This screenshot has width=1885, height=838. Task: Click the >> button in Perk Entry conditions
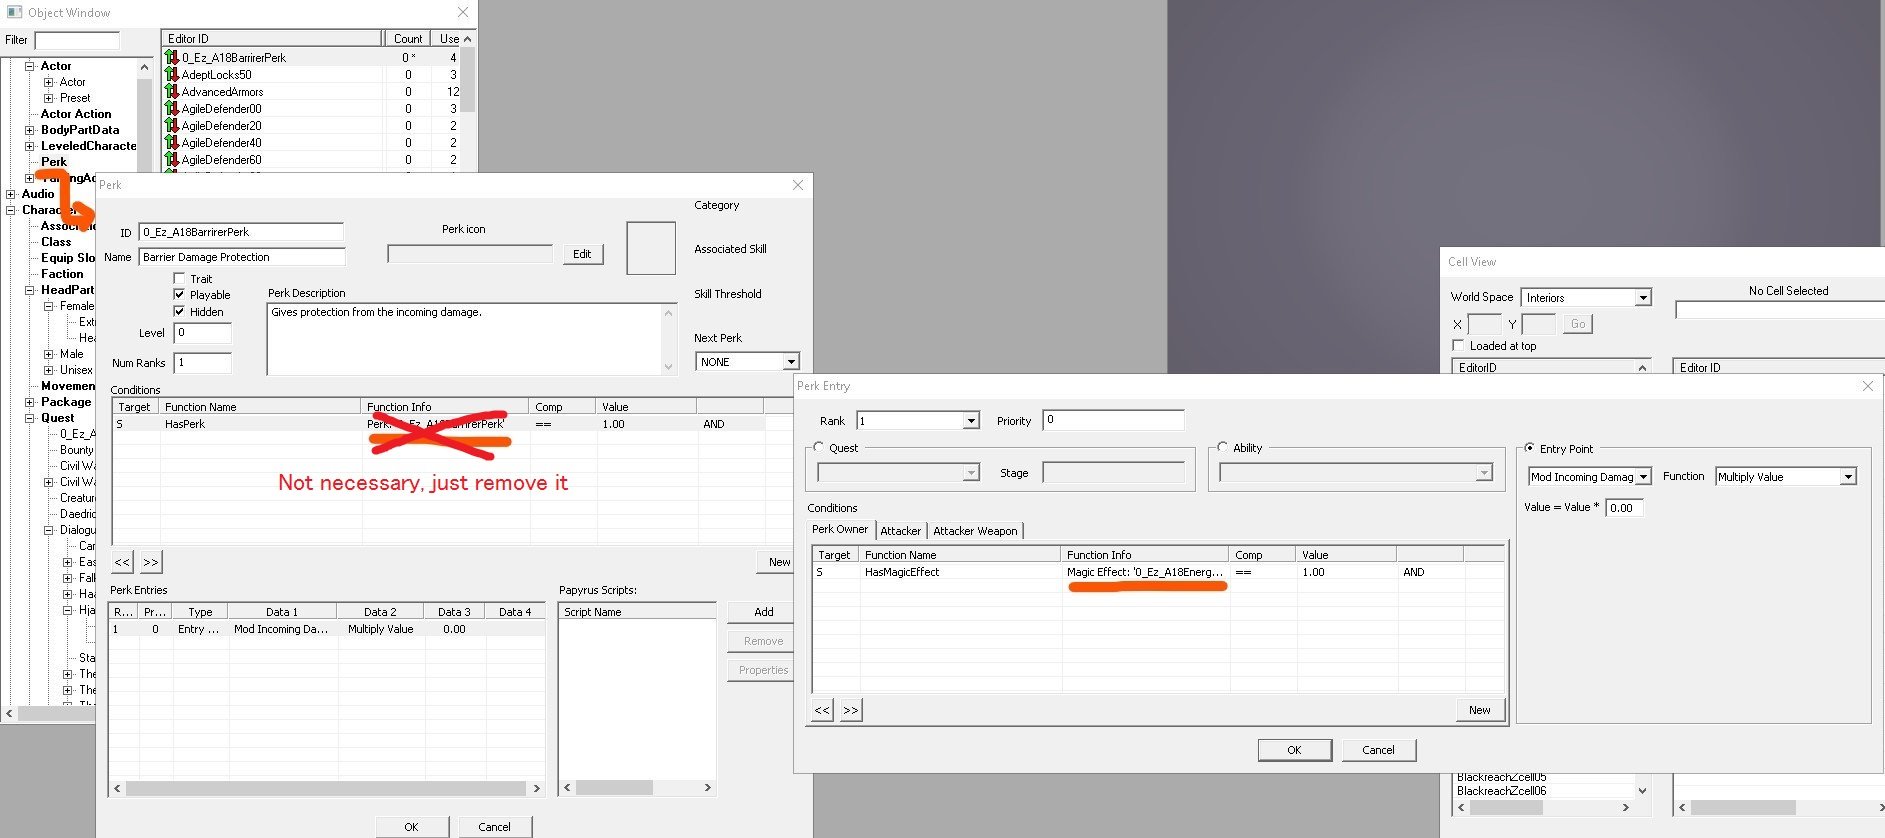(x=851, y=710)
